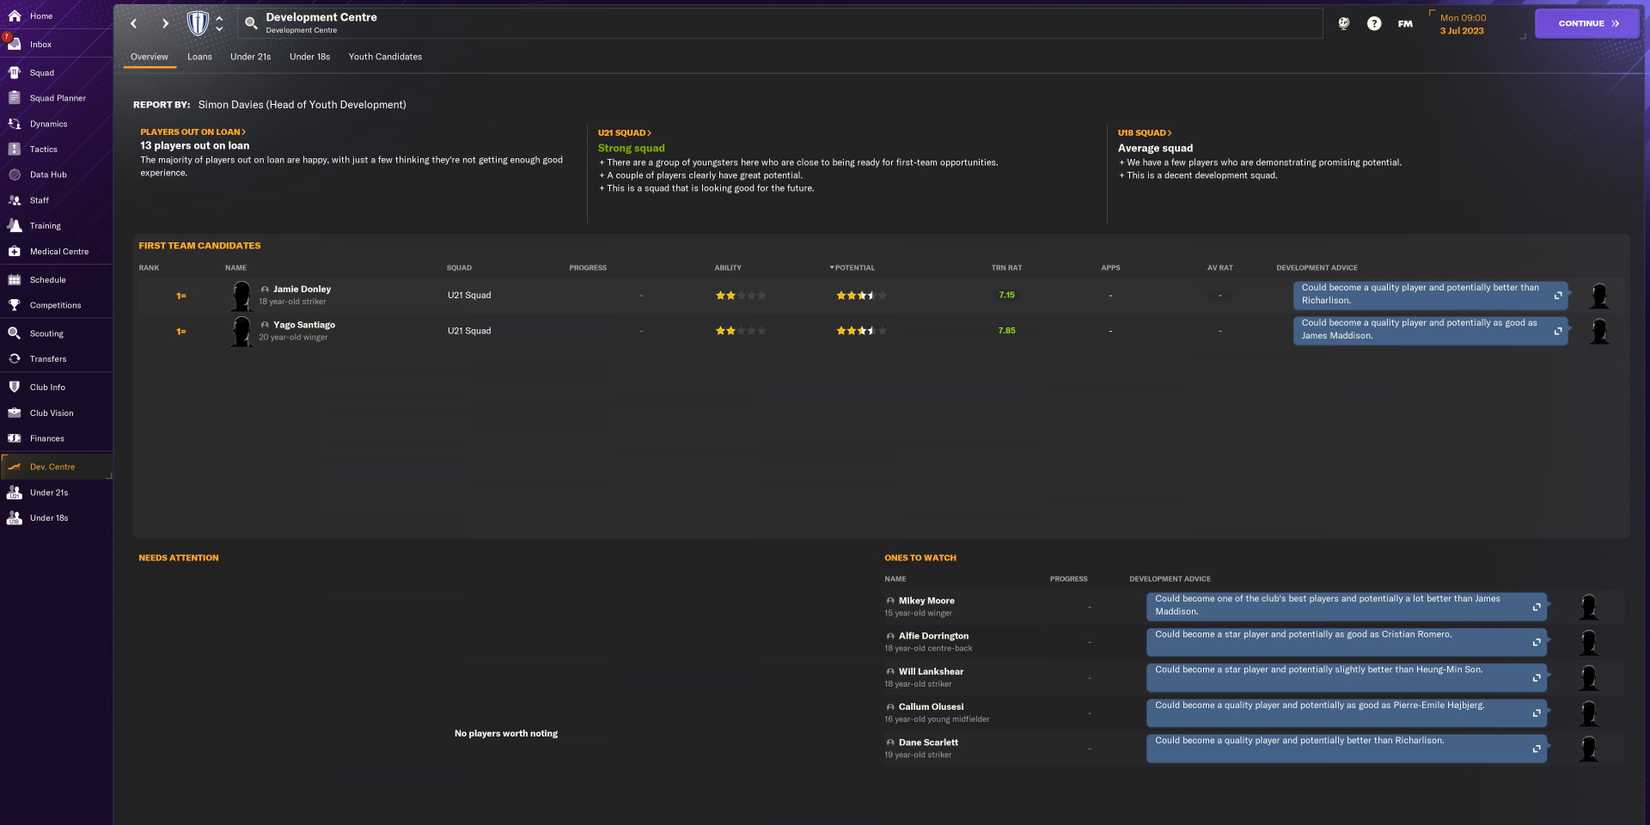Screen dimensions: 1650x825
Task: Switch to the Youth Candidates tab
Action: coord(385,57)
